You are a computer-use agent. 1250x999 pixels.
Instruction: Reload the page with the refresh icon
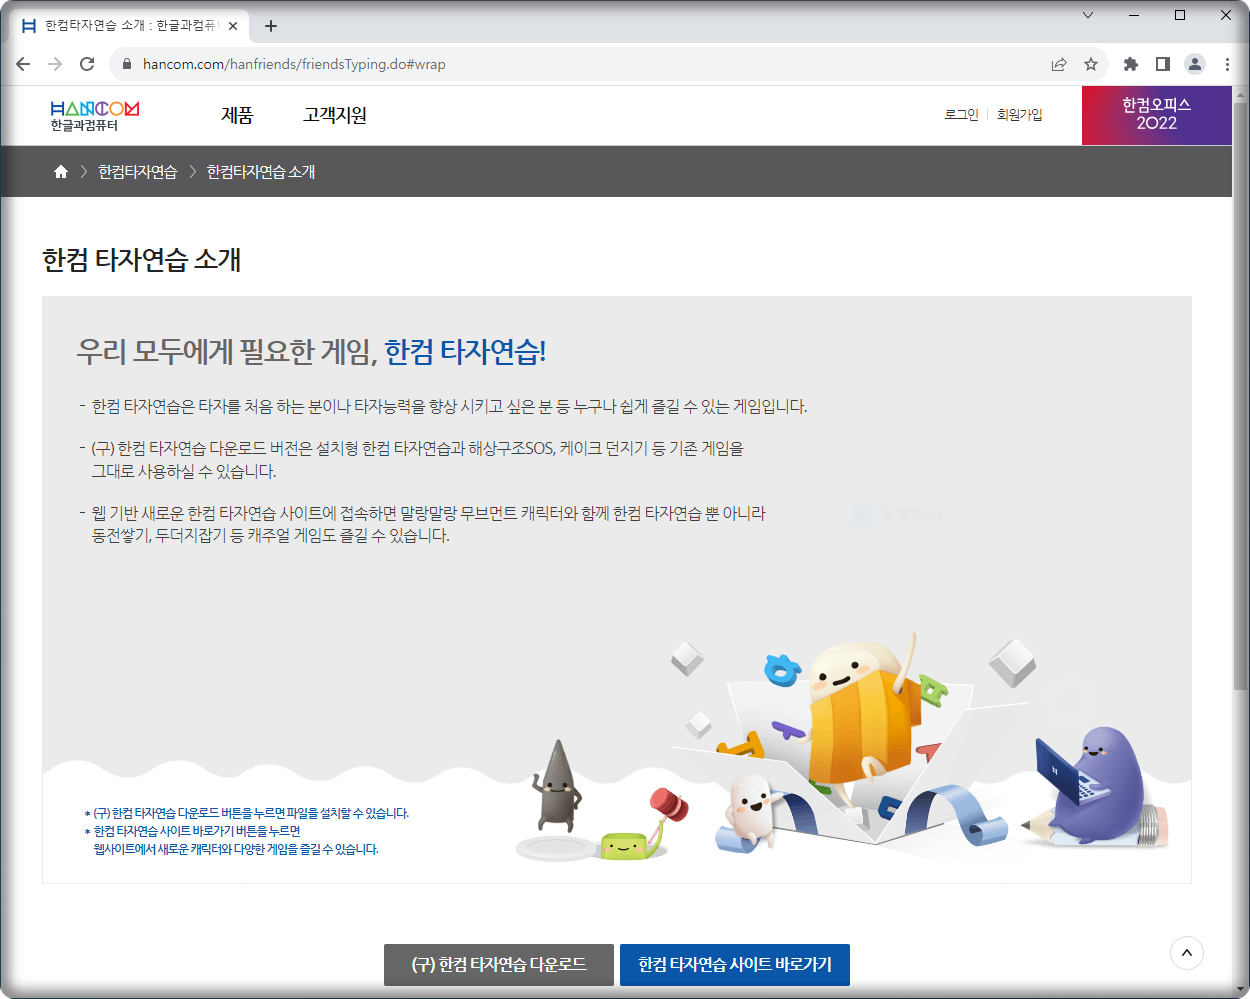(x=87, y=64)
